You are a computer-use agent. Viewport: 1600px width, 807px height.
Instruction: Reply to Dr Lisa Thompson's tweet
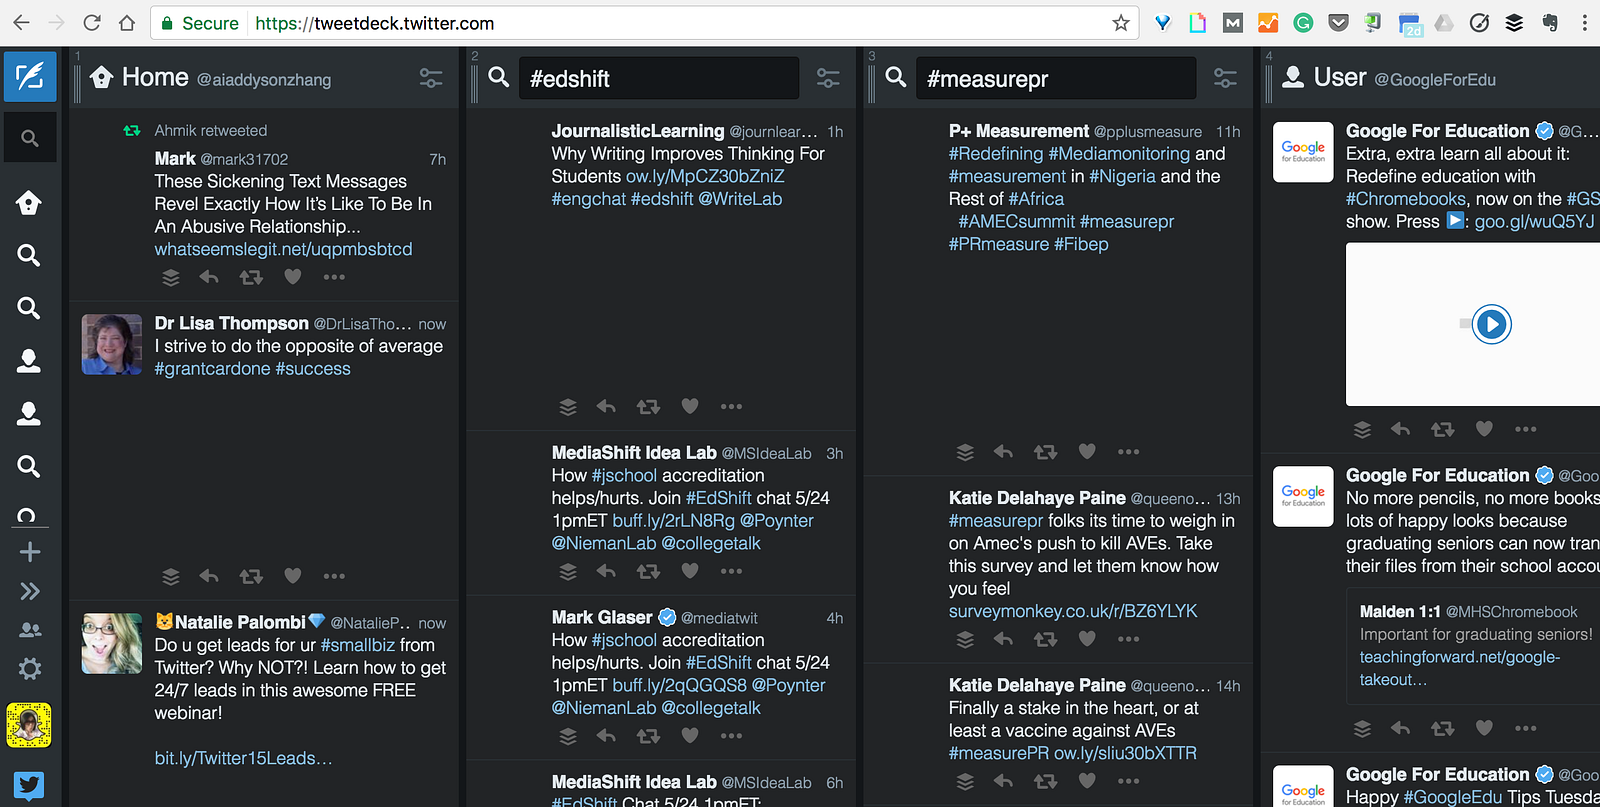[209, 576]
